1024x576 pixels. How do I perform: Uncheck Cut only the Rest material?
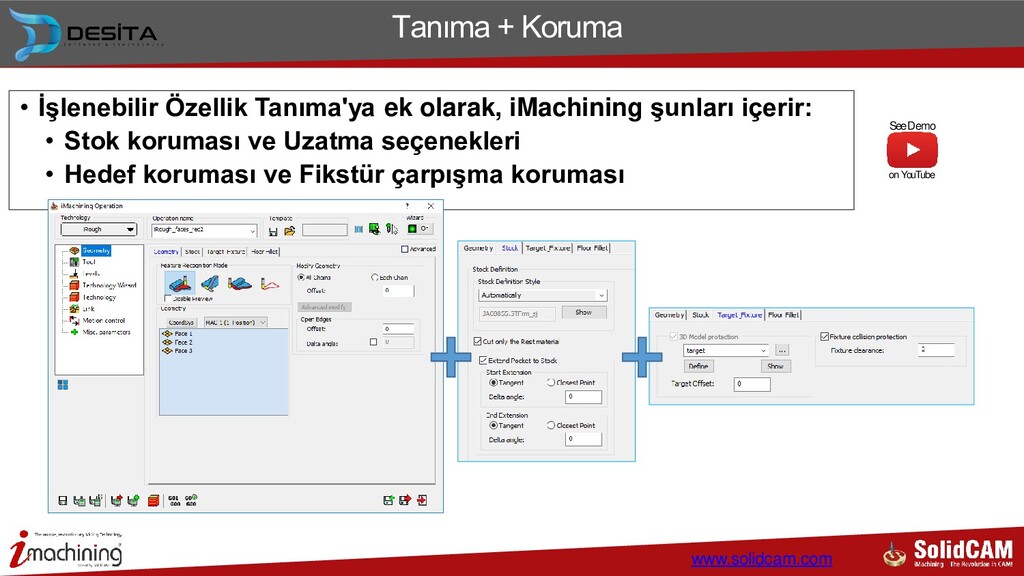click(x=477, y=342)
